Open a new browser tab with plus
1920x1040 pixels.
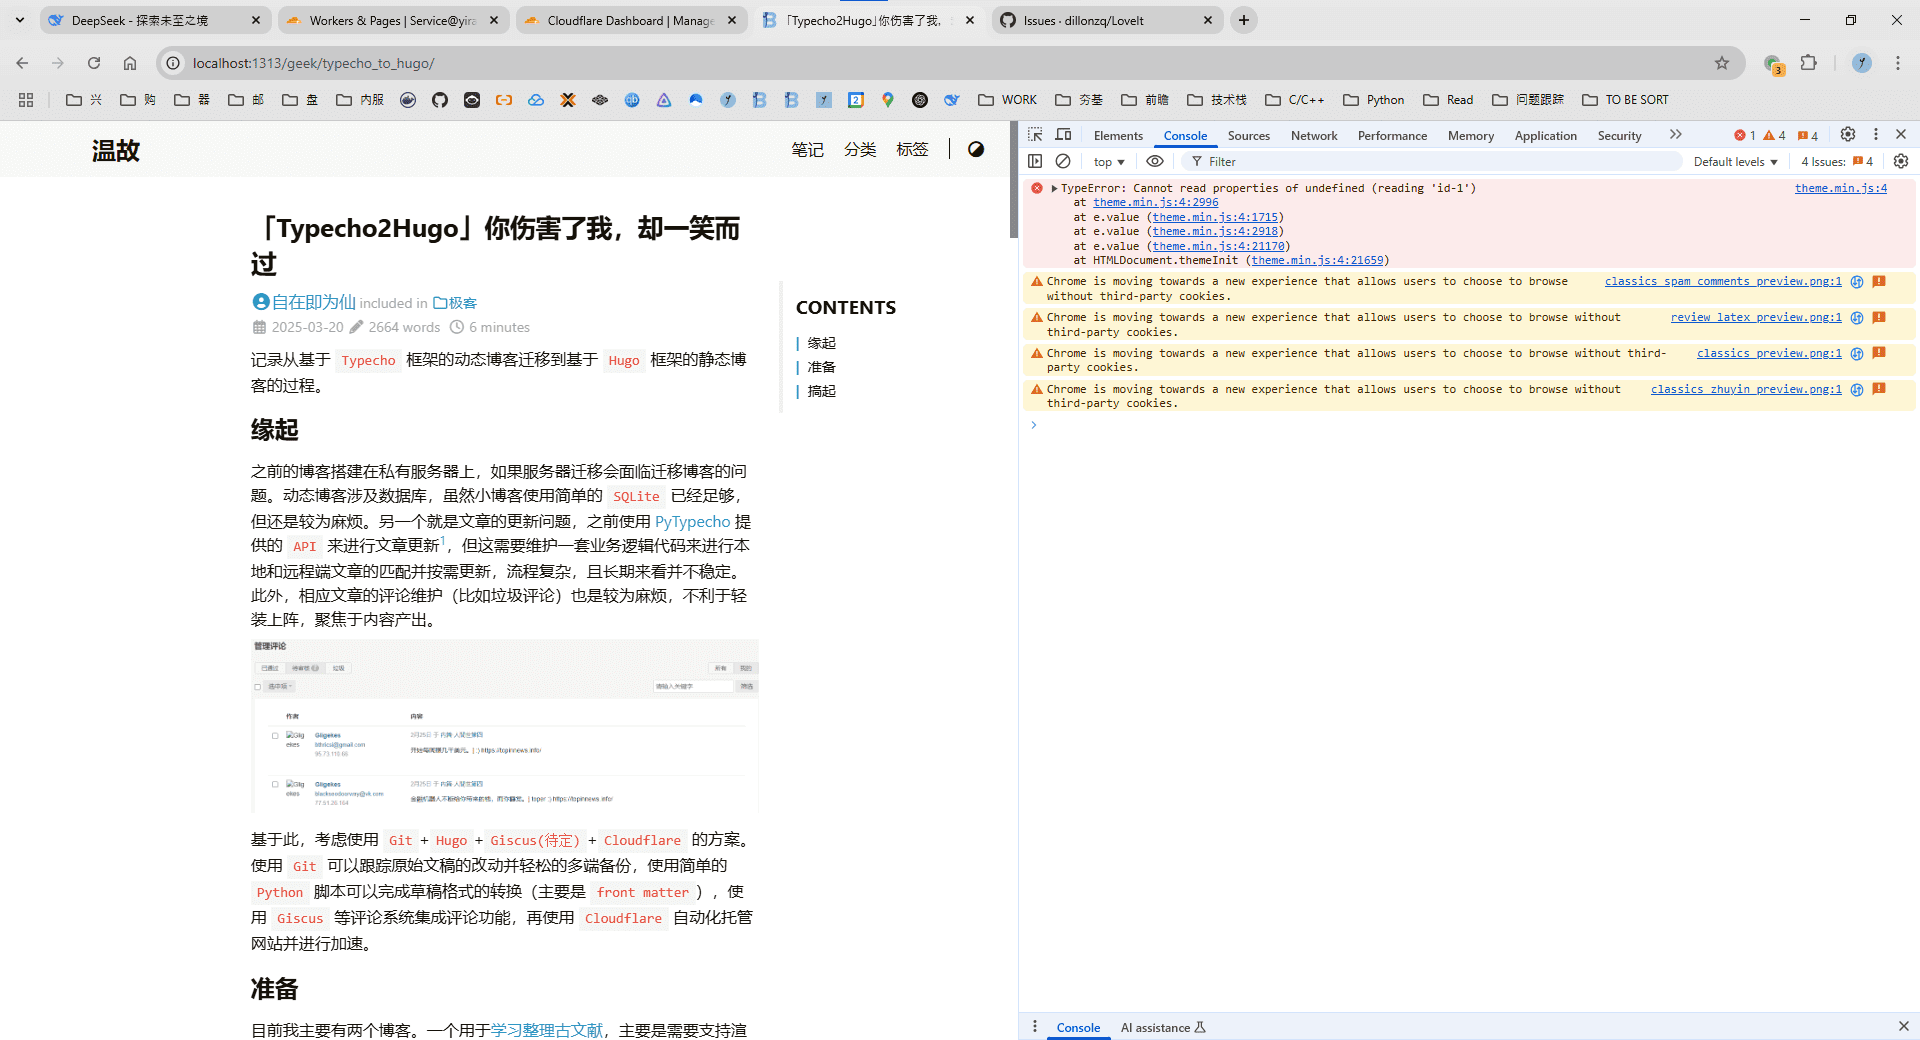coord(1244,20)
